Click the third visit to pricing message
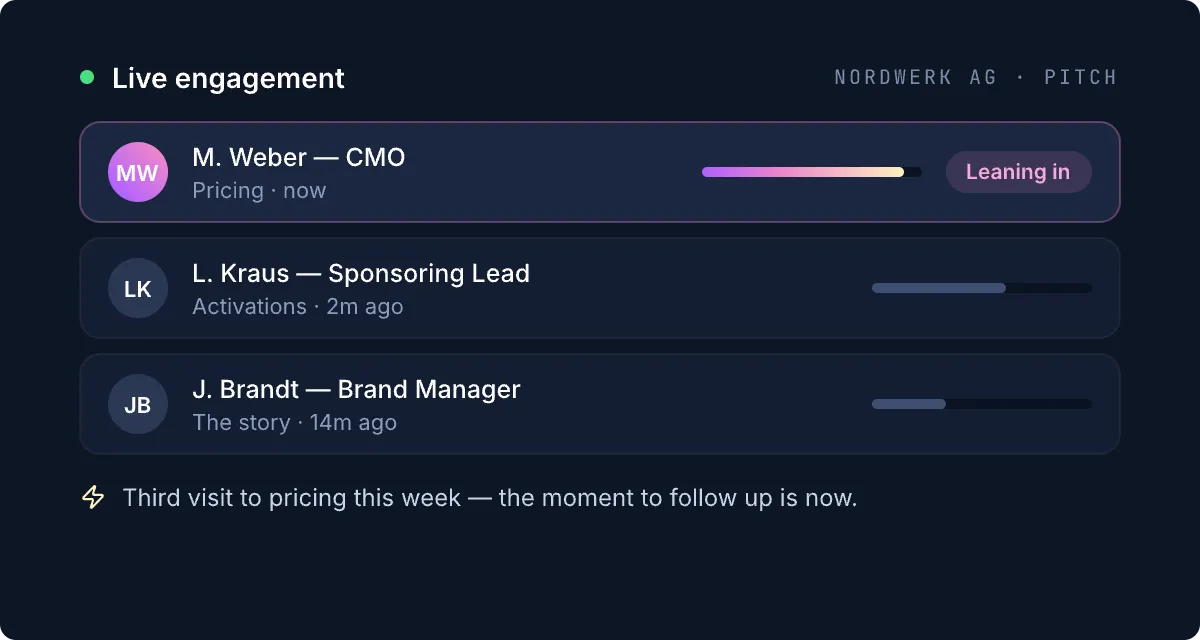1200x640 pixels. point(490,498)
